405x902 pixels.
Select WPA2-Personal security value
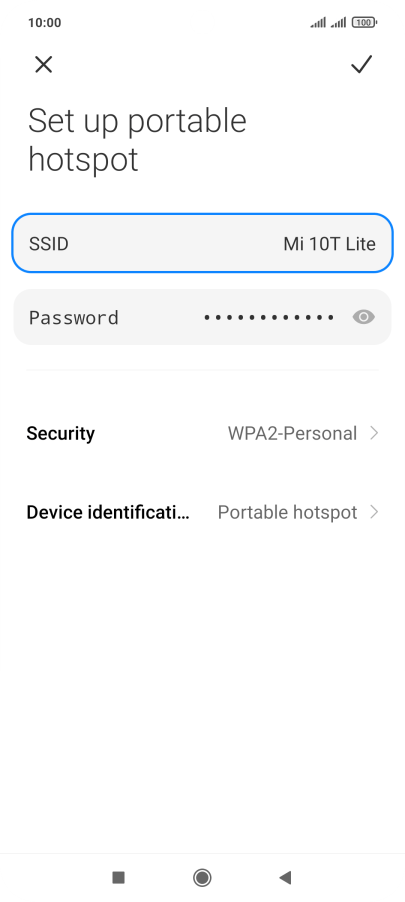pos(292,433)
